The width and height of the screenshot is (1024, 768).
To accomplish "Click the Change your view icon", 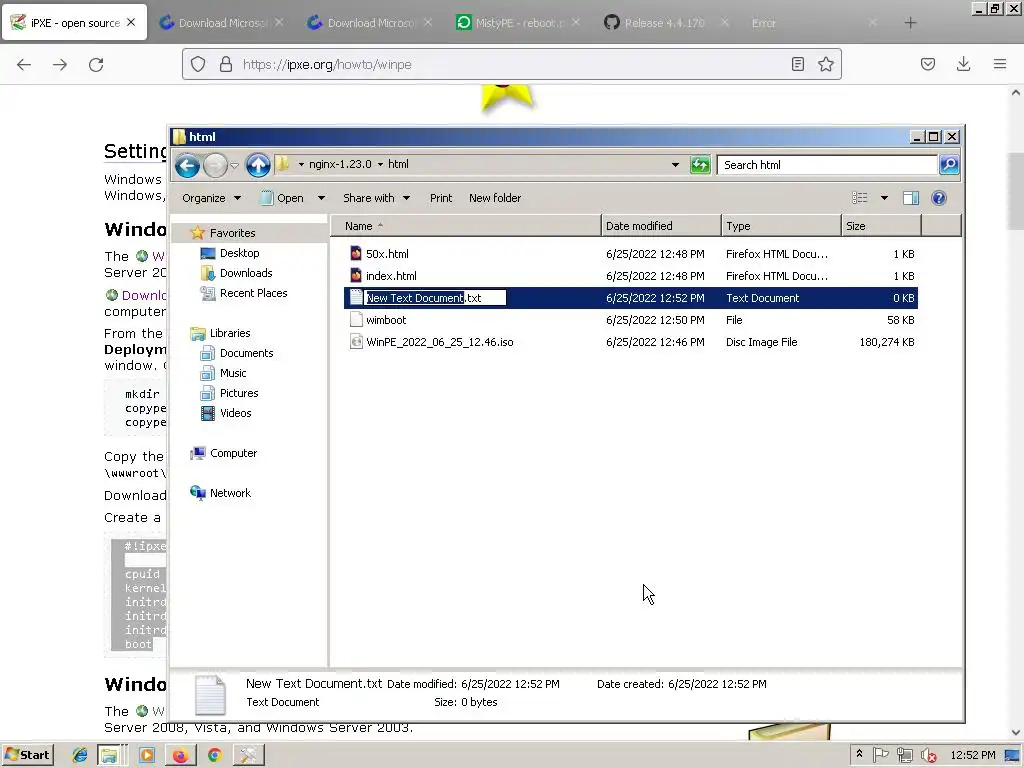I will [859, 198].
